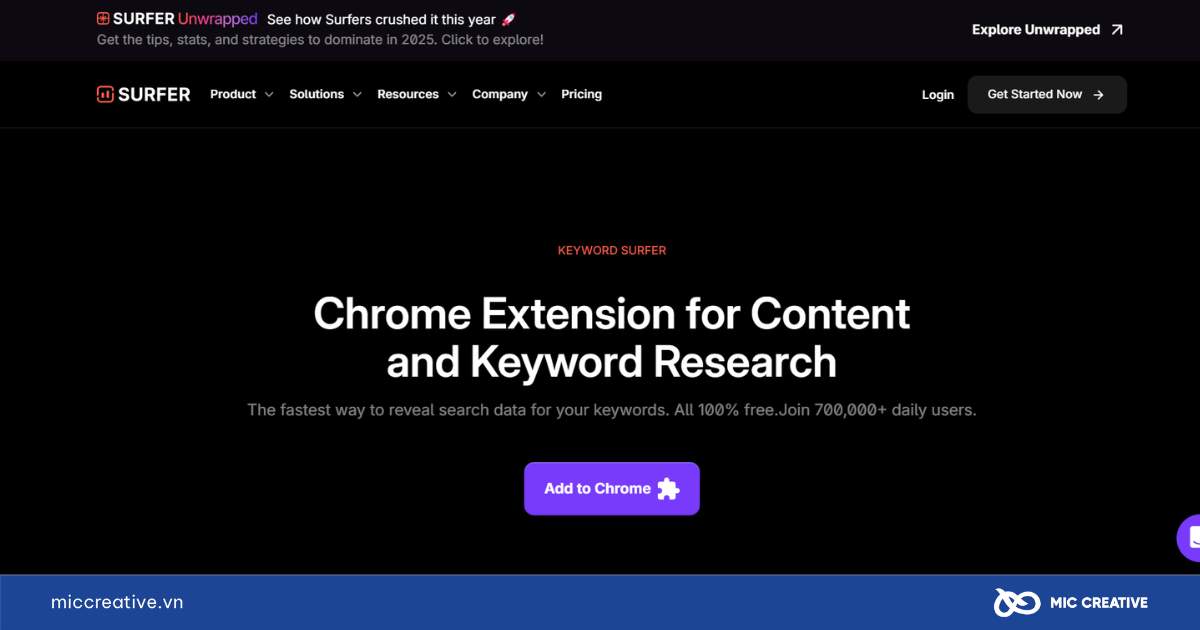Viewport: 1200px width, 630px height.
Task: Click the KEYWORD SURFER label
Action: coord(612,250)
